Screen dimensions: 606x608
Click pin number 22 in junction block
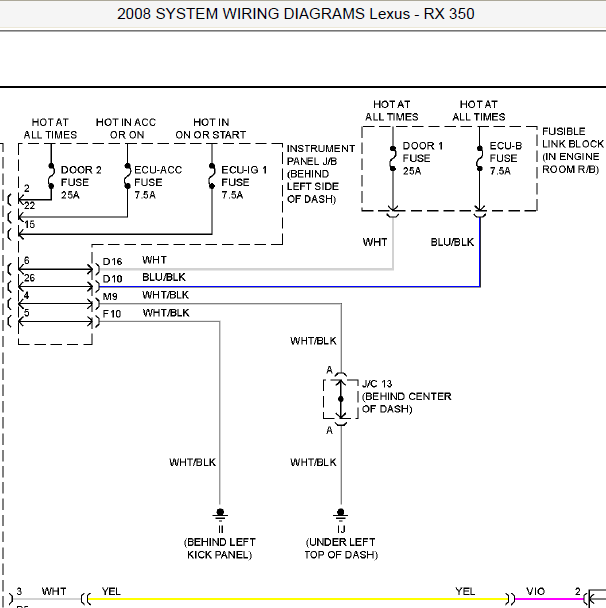pos(29,206)
